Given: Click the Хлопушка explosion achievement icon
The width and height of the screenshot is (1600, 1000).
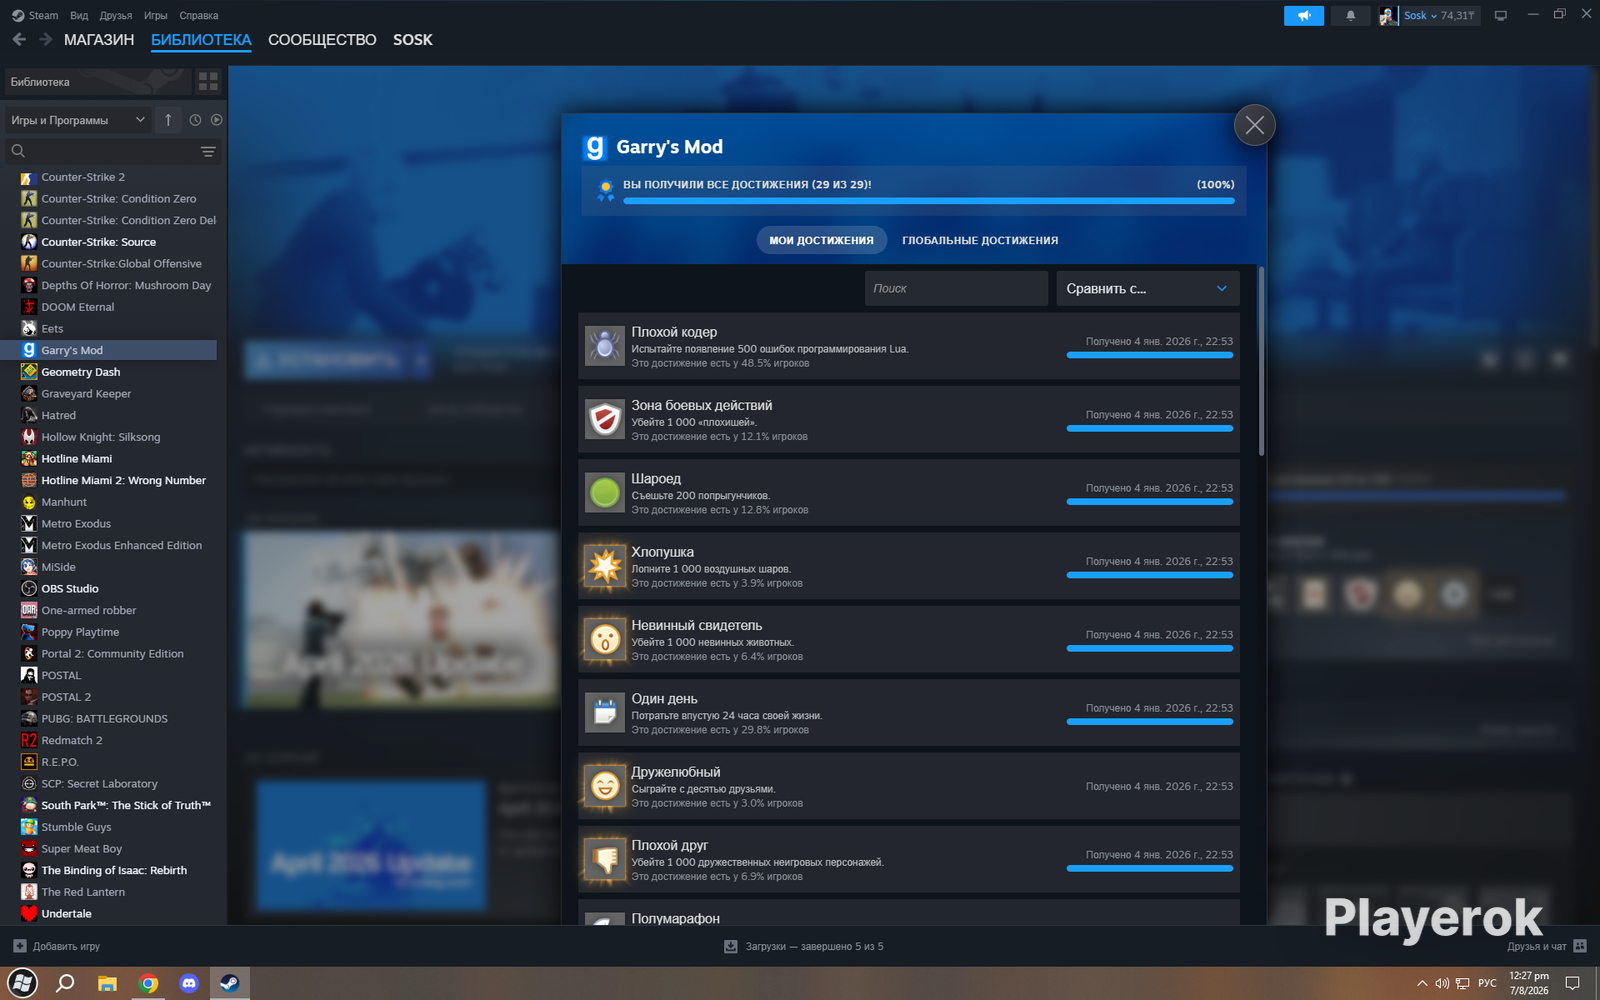Looking at the screenshot, I should [605, 566].
